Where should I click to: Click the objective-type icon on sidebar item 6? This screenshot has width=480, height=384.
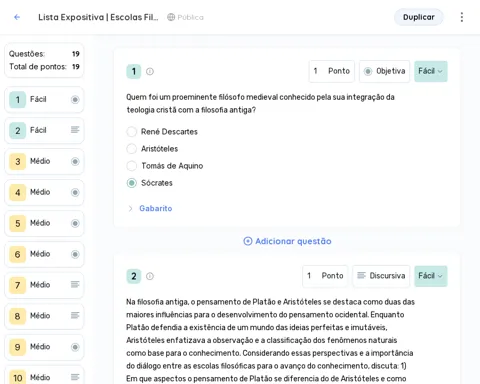(75, 254)
